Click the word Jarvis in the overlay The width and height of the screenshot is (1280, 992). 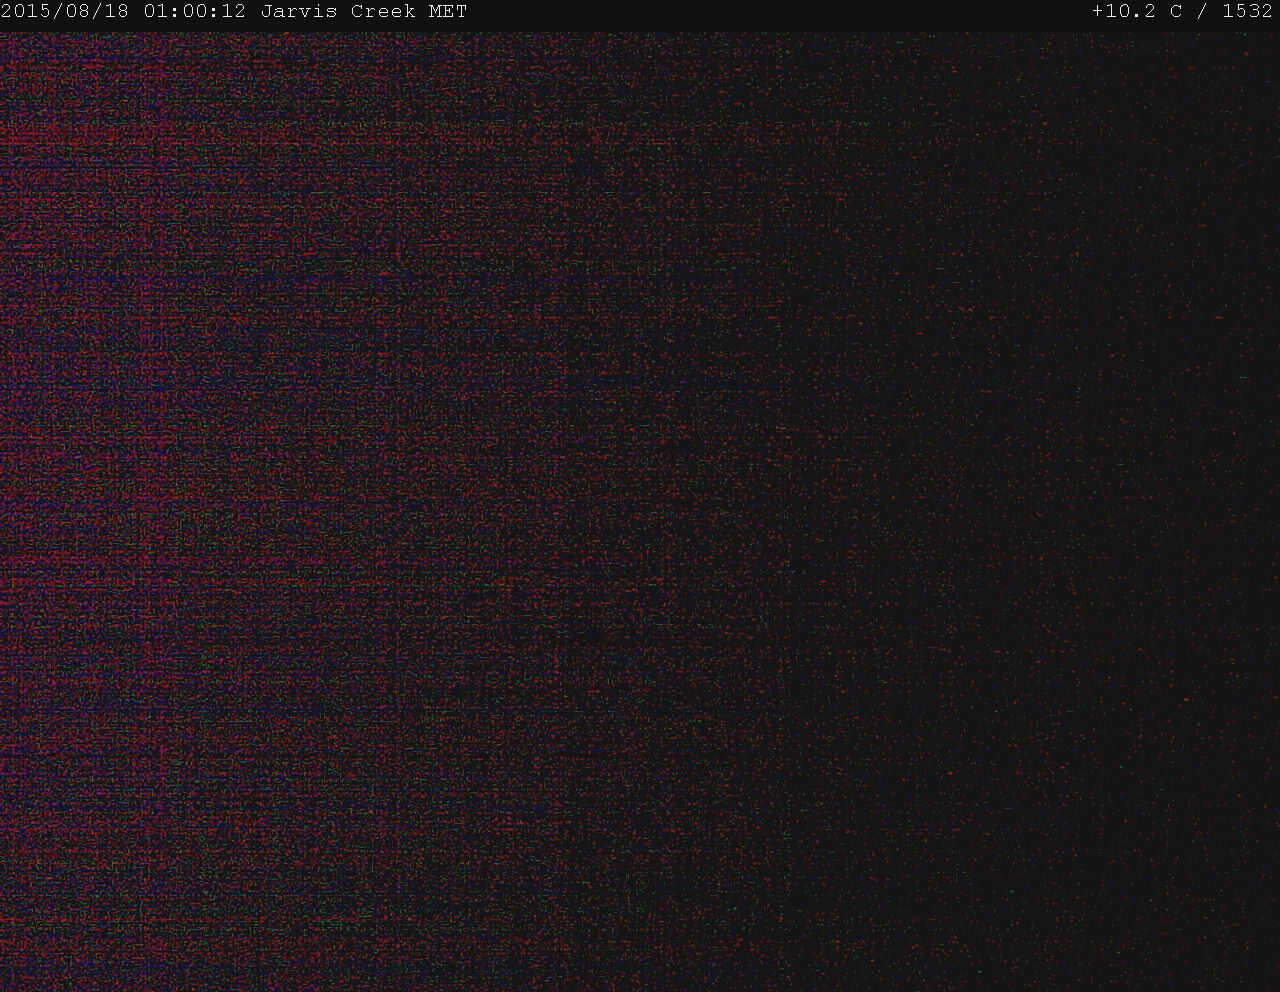coord(299,12)
